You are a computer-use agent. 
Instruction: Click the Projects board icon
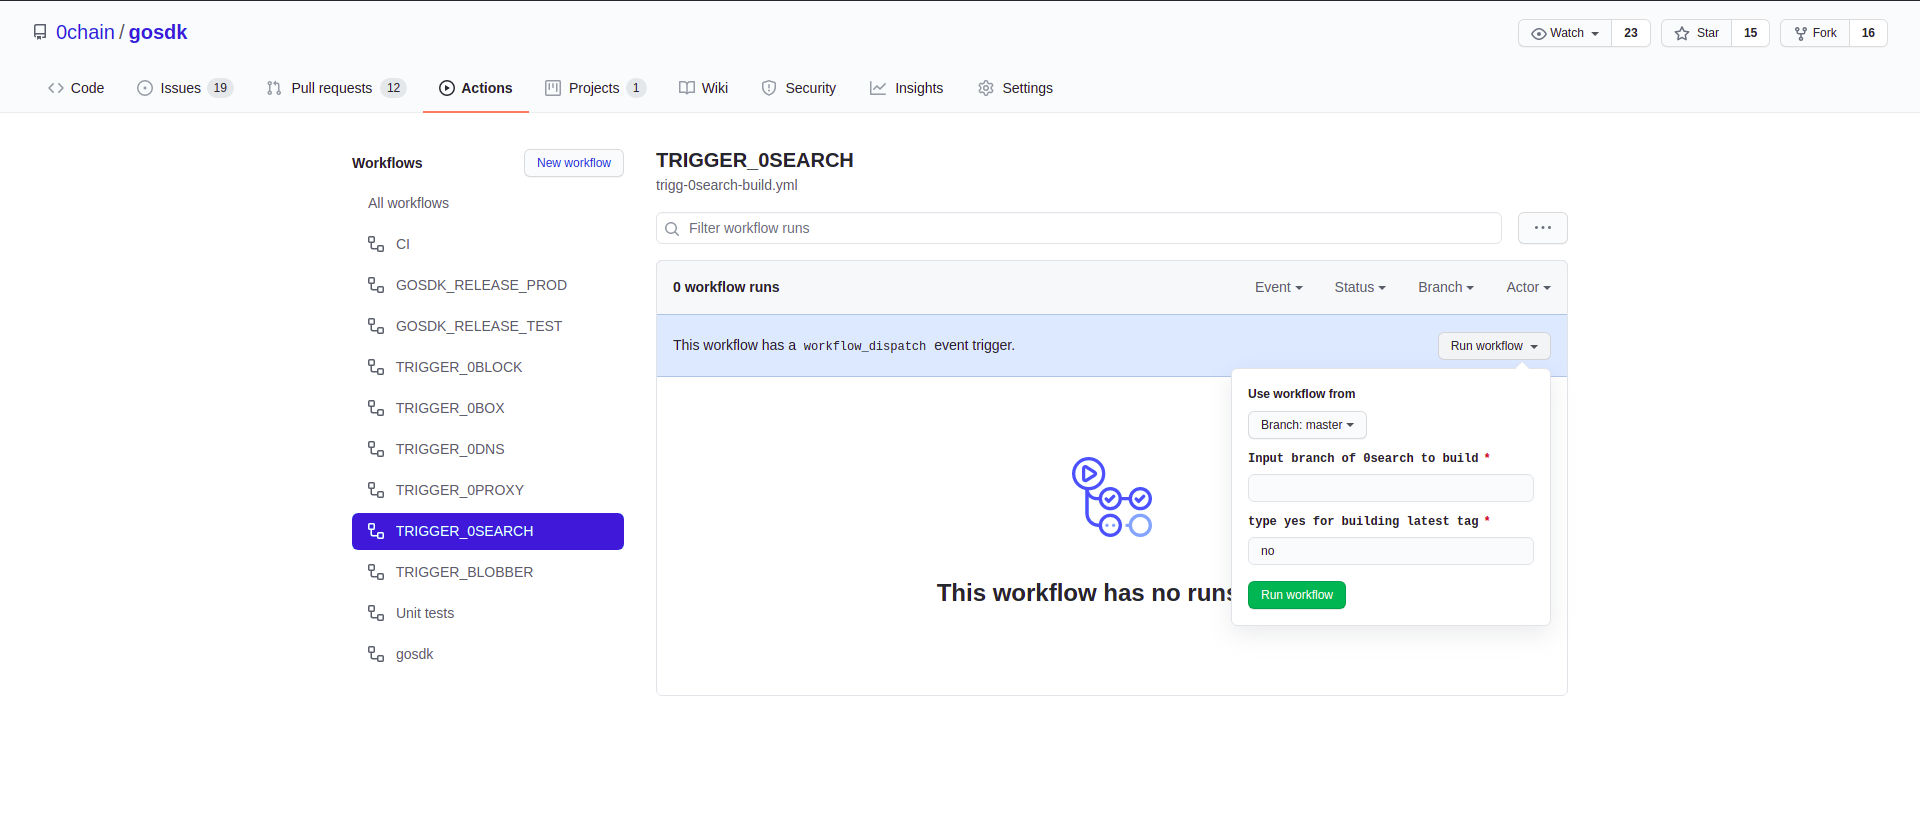pos(553,88)
